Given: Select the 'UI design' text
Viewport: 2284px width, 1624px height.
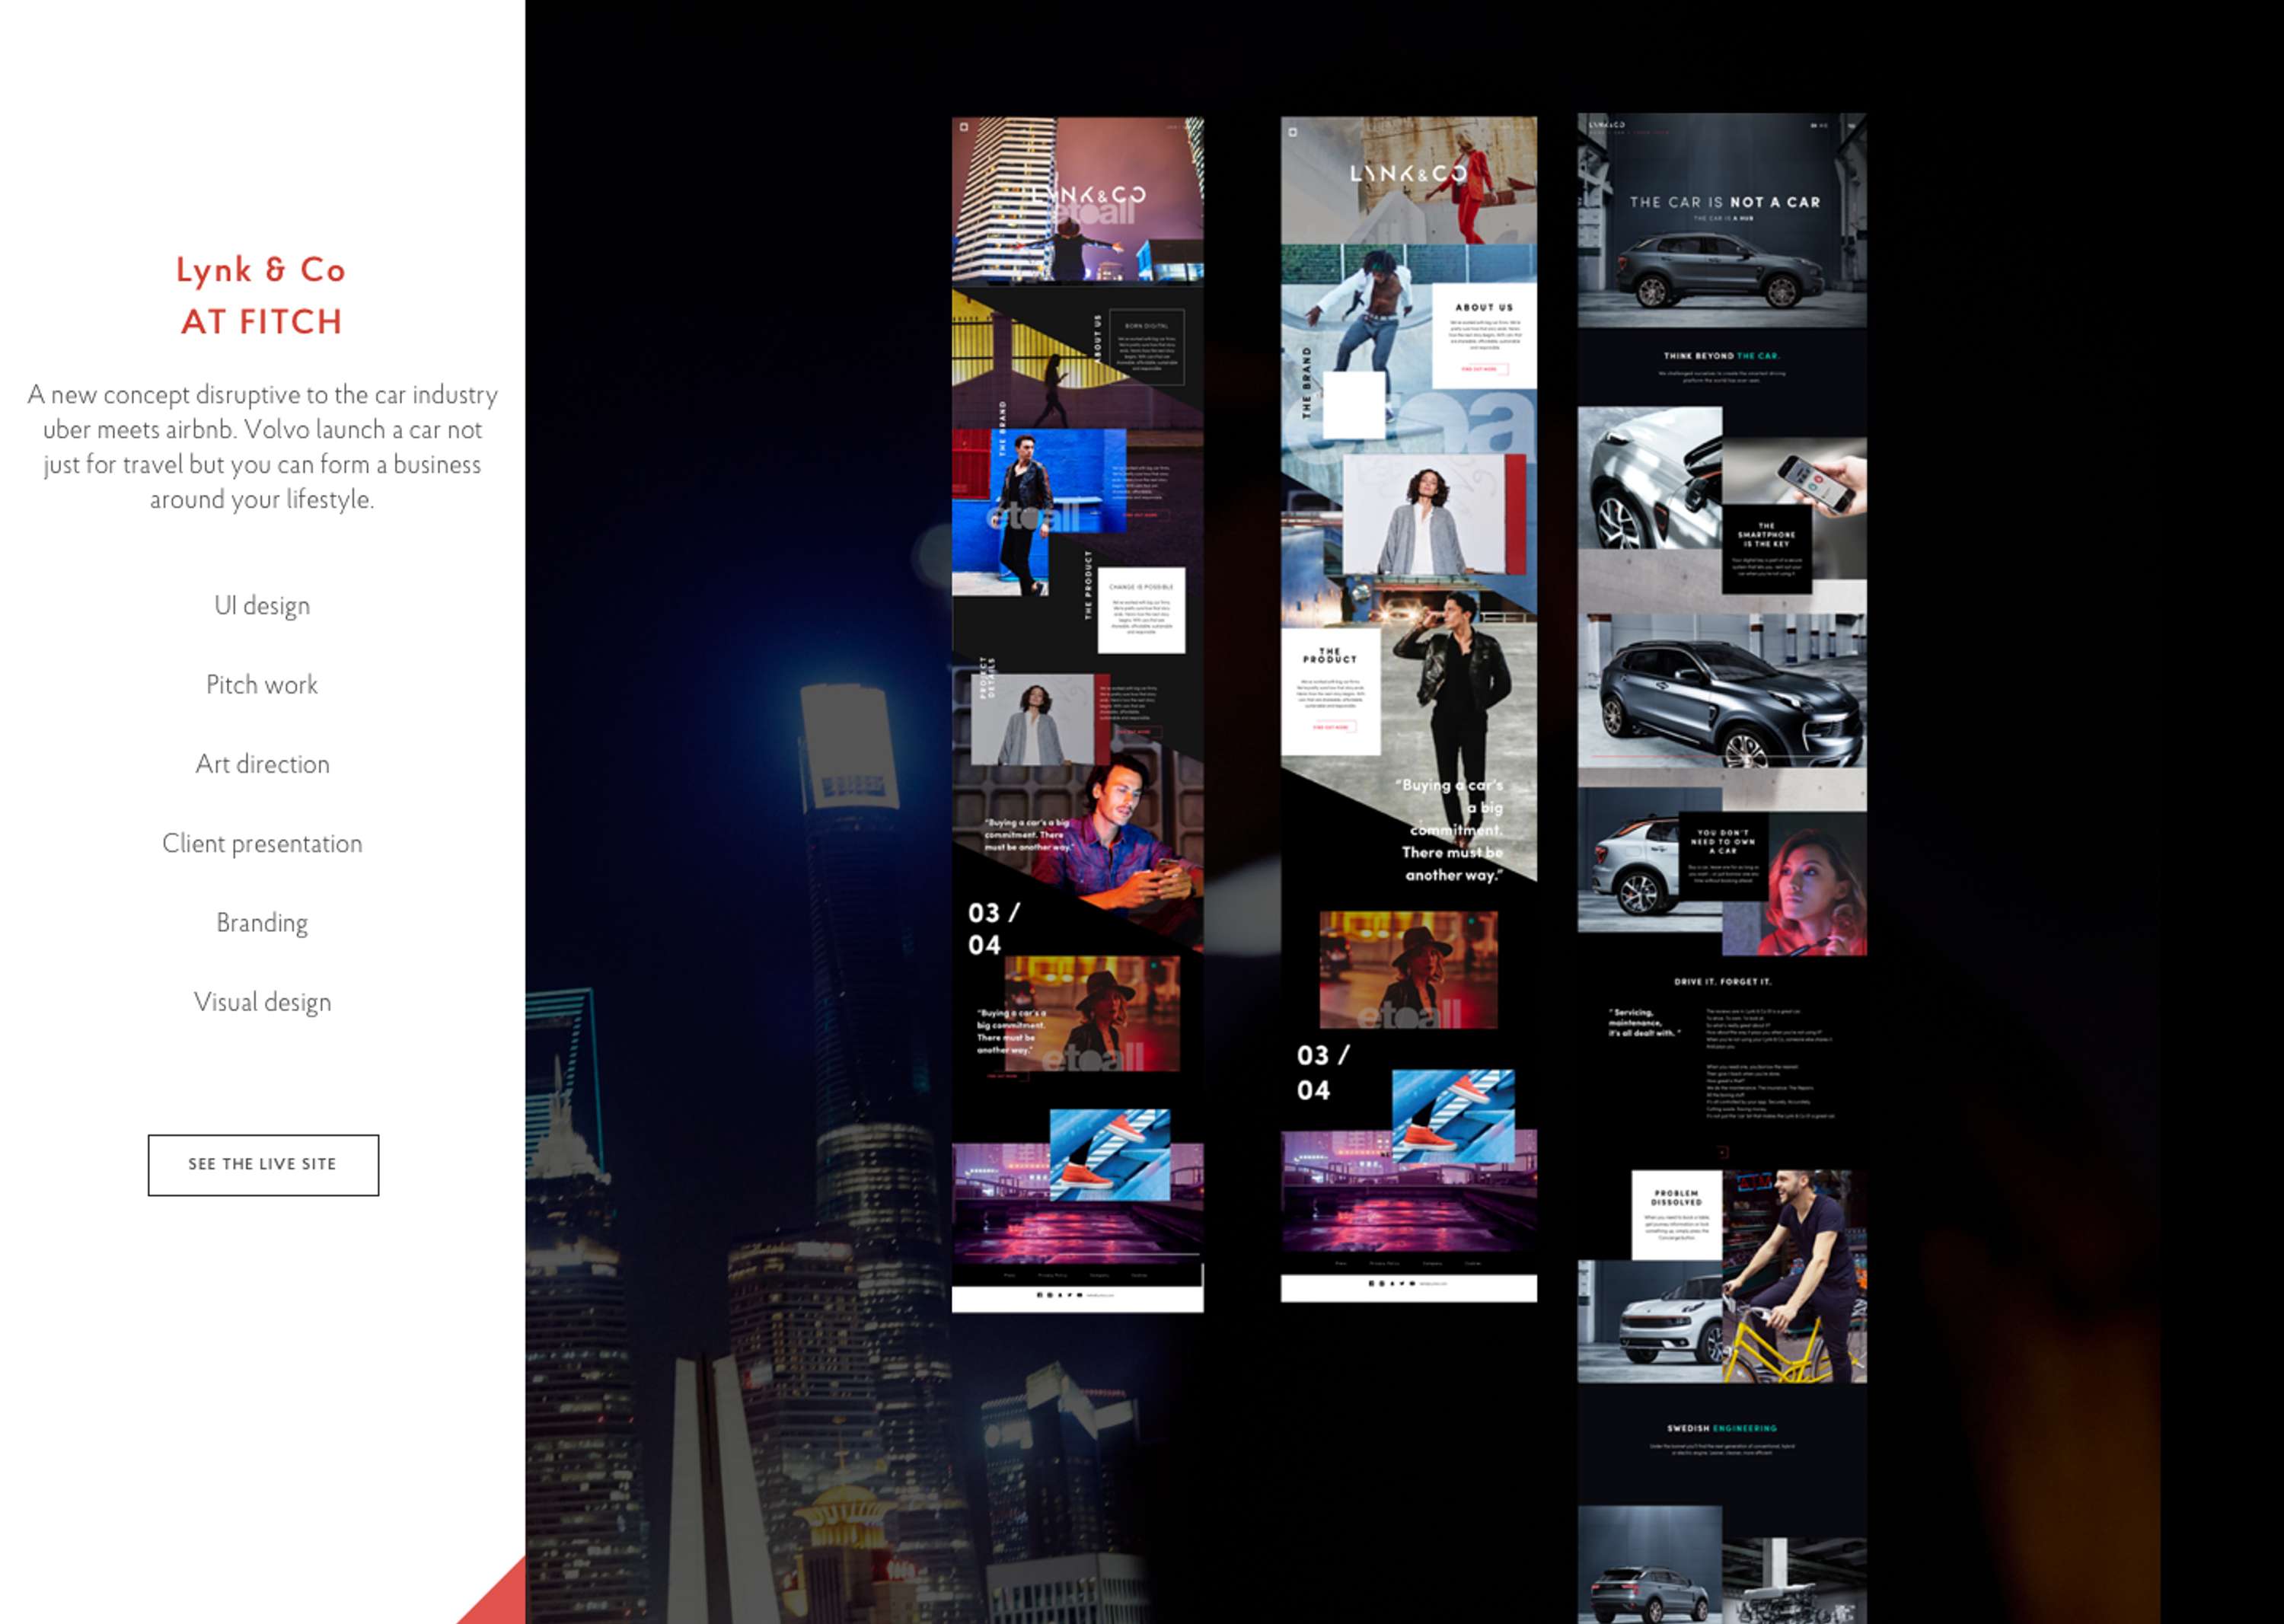Looking at the screenshot, I should click(x=262, y=606).
